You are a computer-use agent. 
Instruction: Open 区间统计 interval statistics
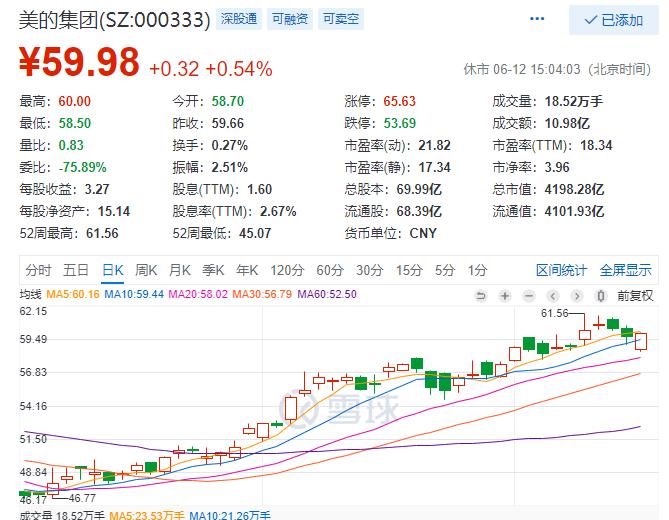click(x=561, y=270)
